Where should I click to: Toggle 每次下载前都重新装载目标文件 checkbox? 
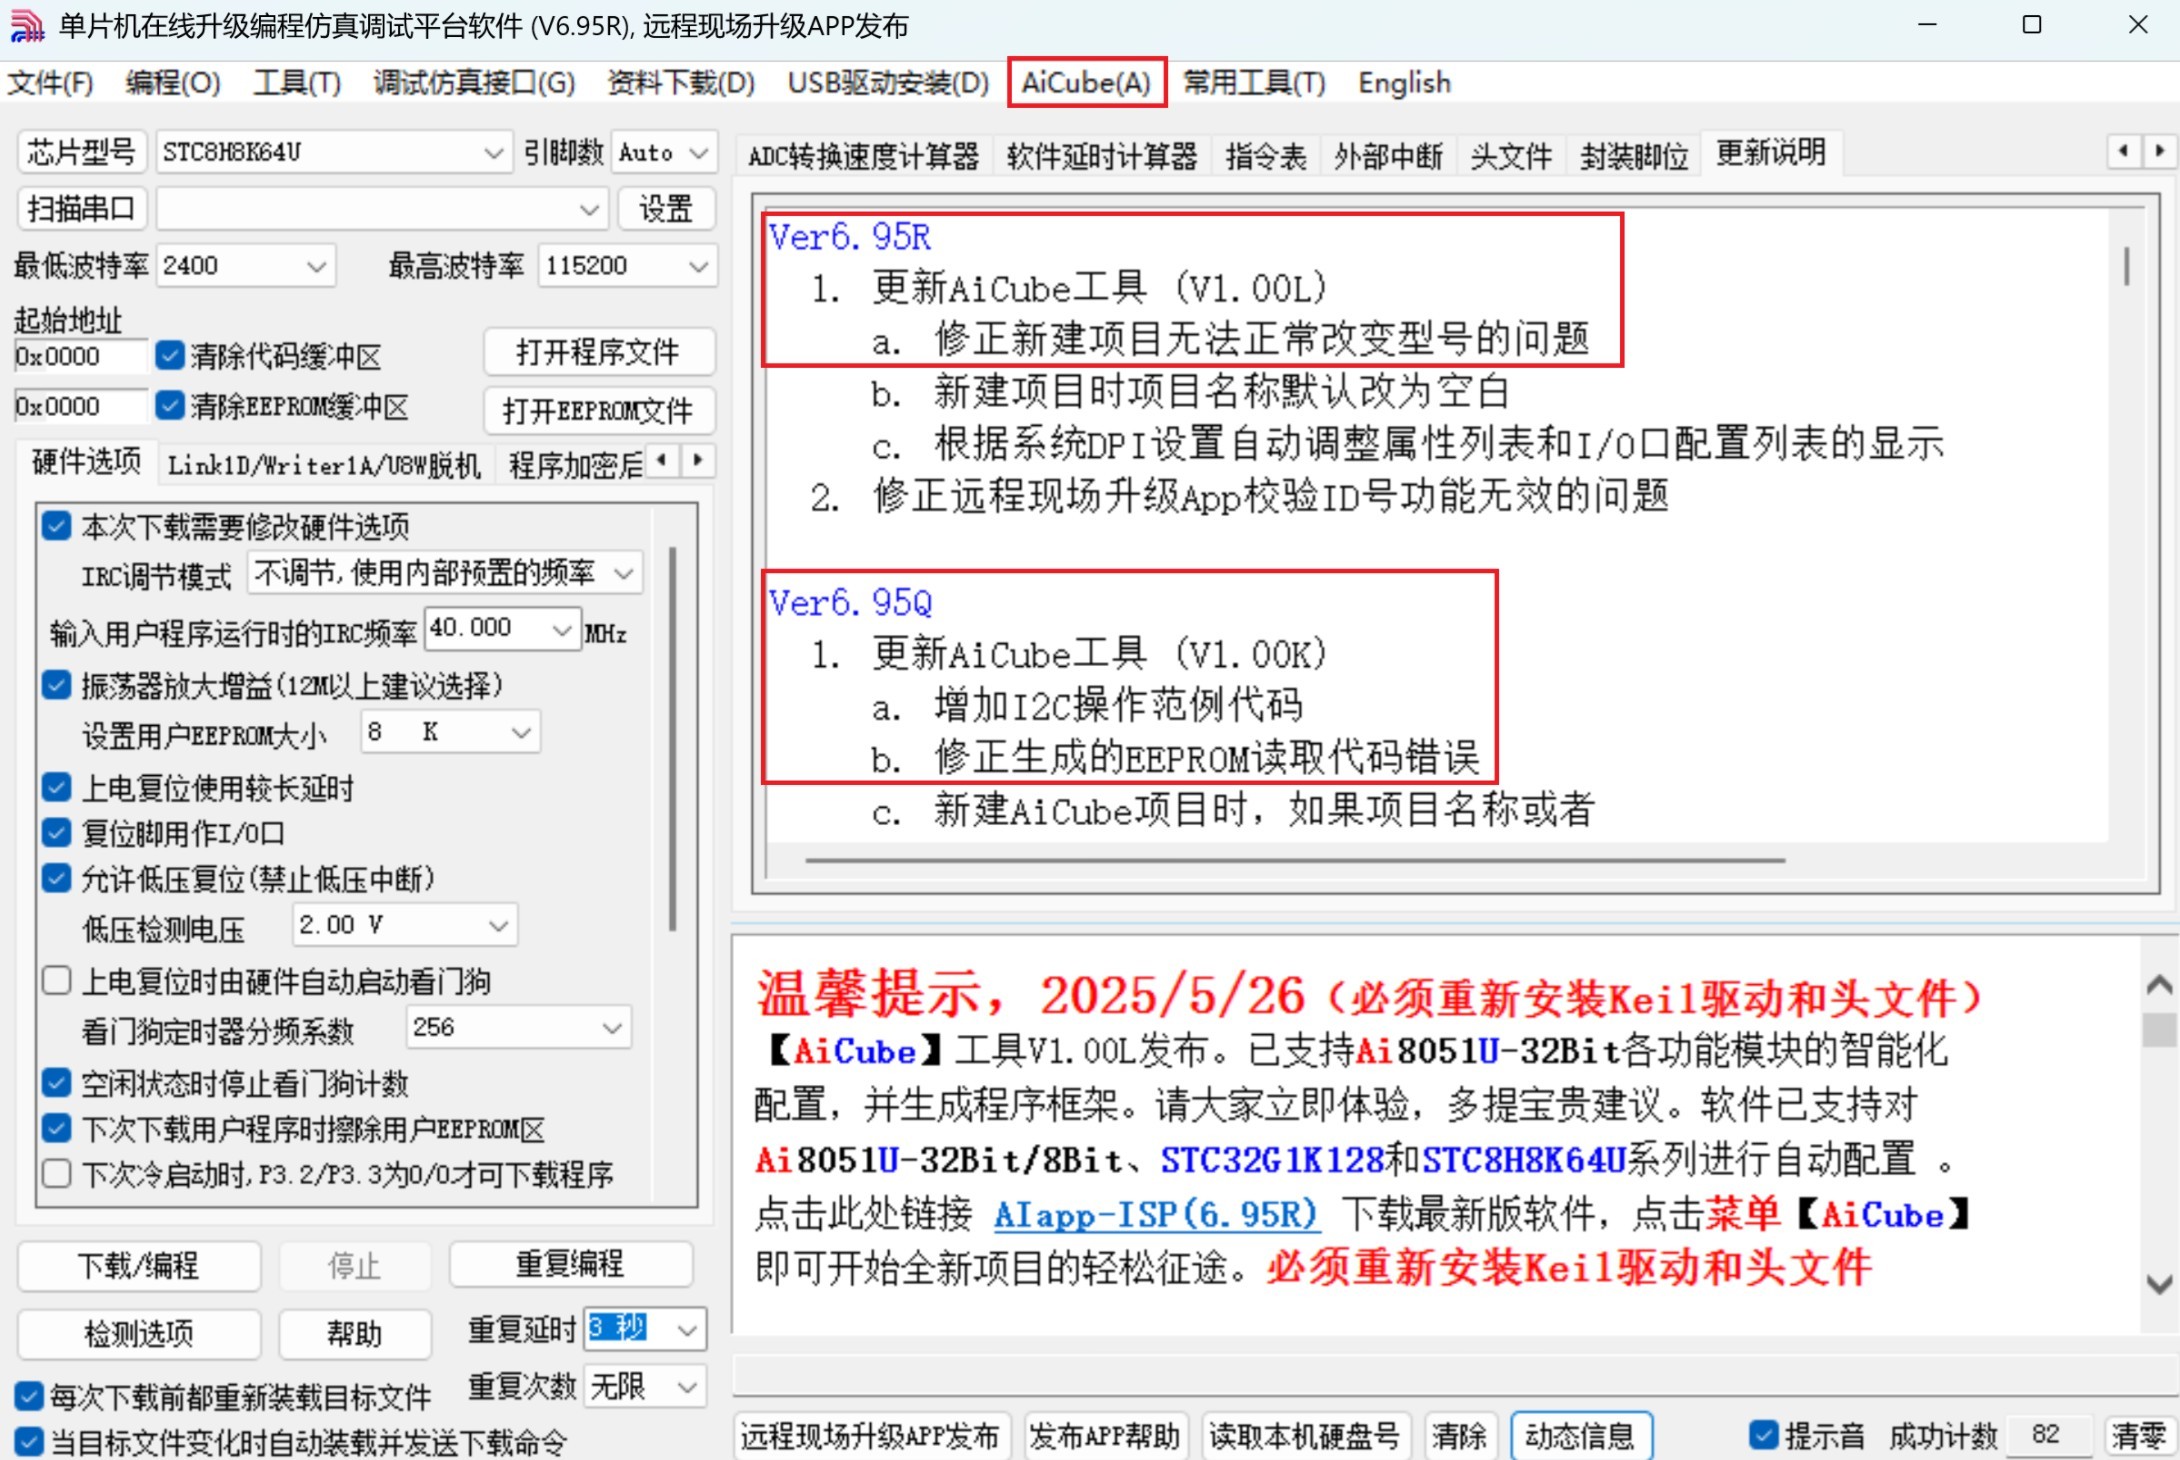point(29,1396)
